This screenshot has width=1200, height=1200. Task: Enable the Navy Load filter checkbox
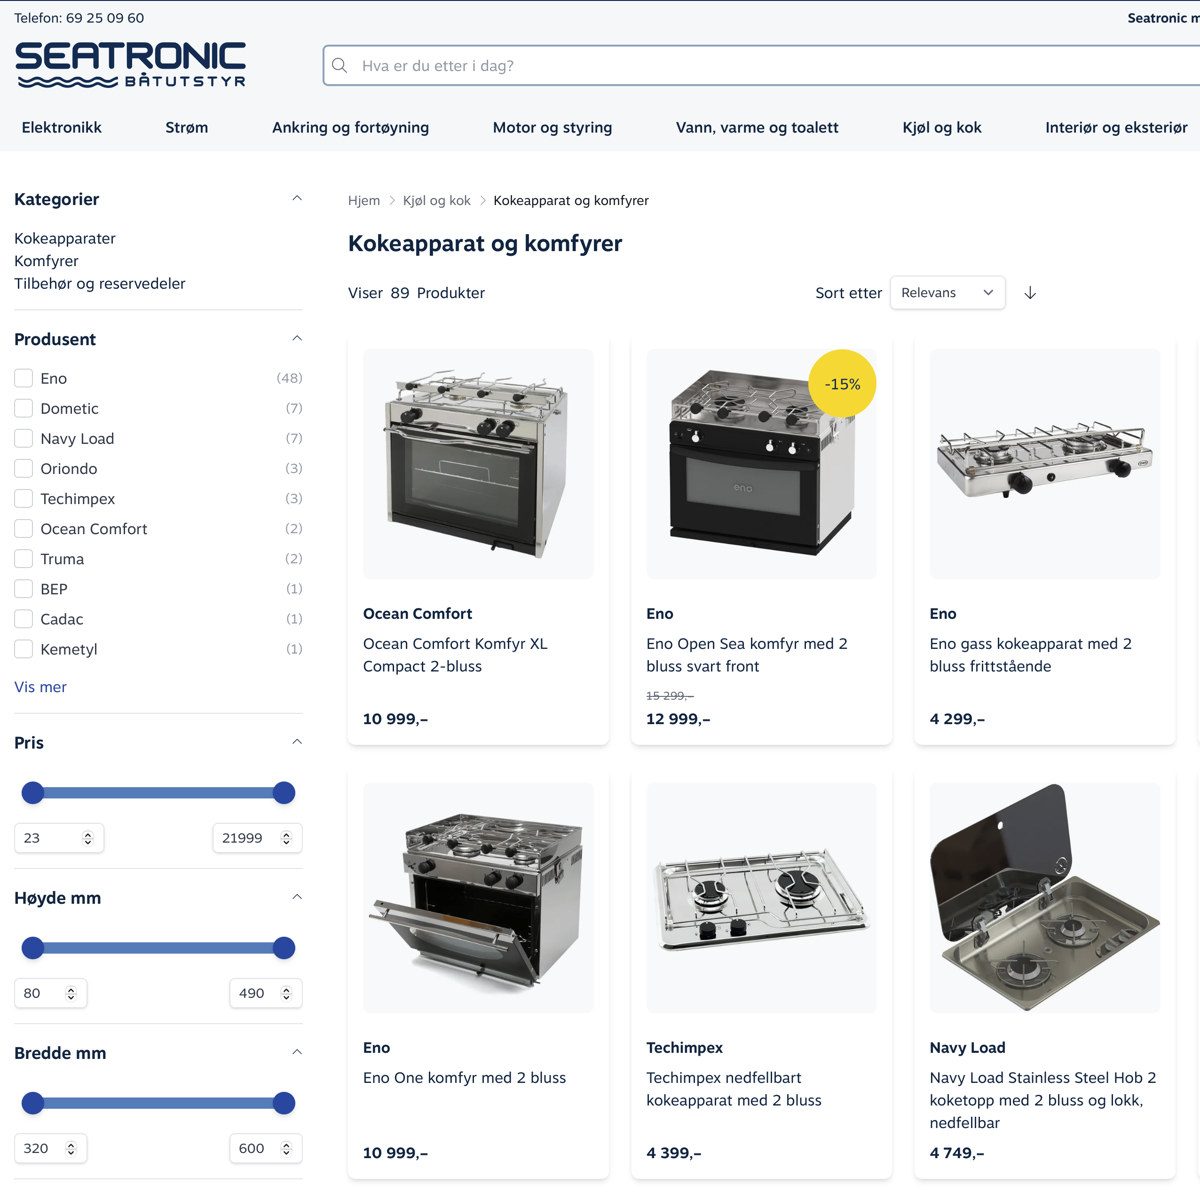[x=24, y=438]
